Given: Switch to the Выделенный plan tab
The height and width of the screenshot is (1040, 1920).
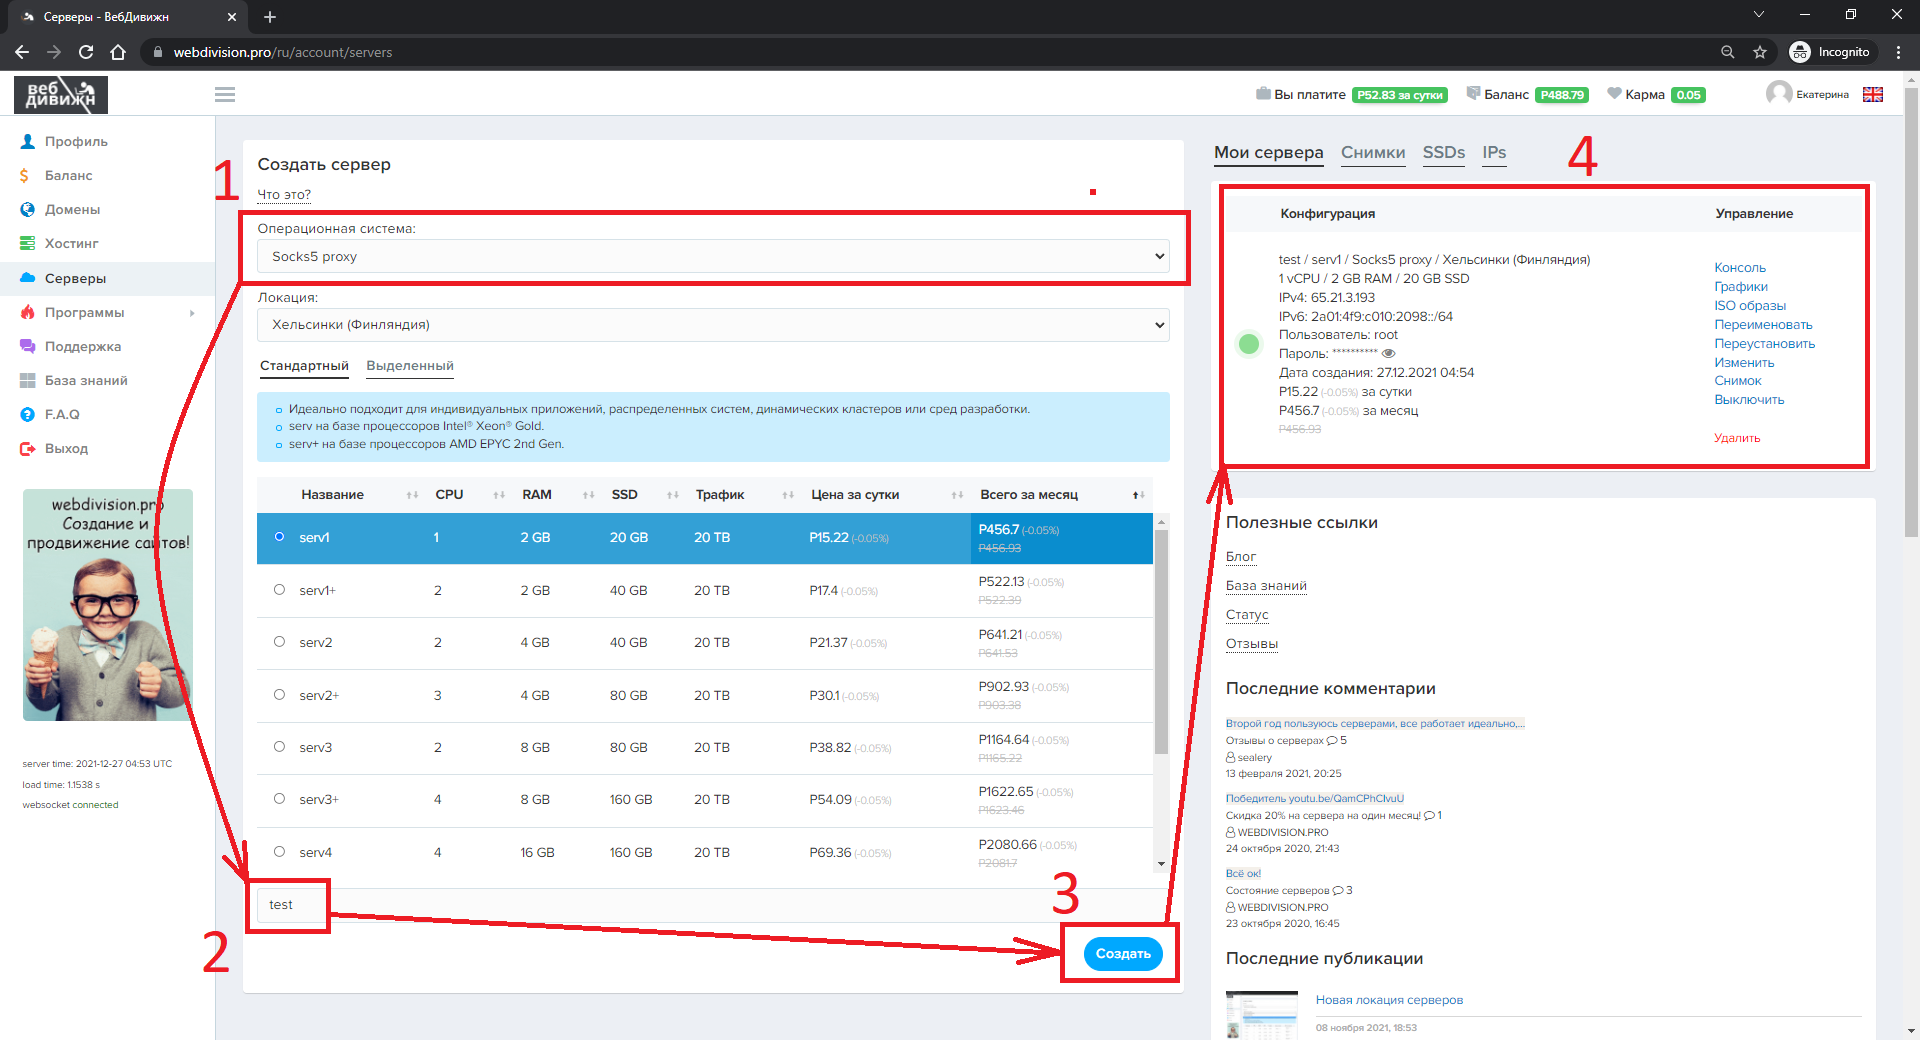Looking at the screenshot, I should click(409, 366).
